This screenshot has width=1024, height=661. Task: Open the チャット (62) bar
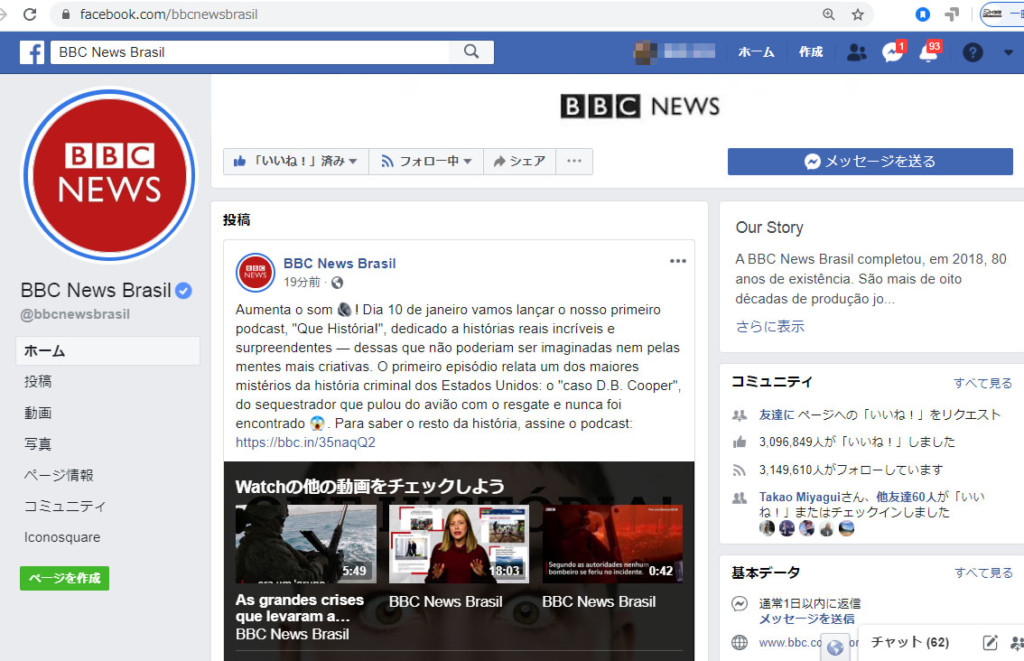tap(910, 642)
